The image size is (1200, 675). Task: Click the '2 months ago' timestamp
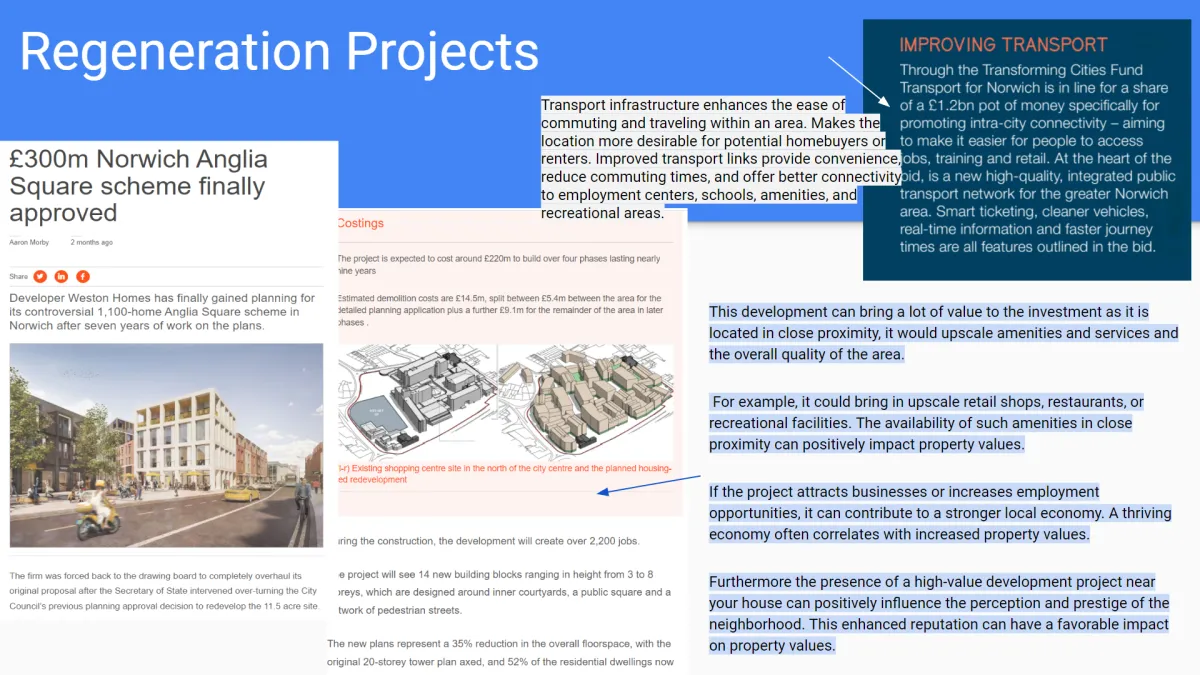pos(91,243)
